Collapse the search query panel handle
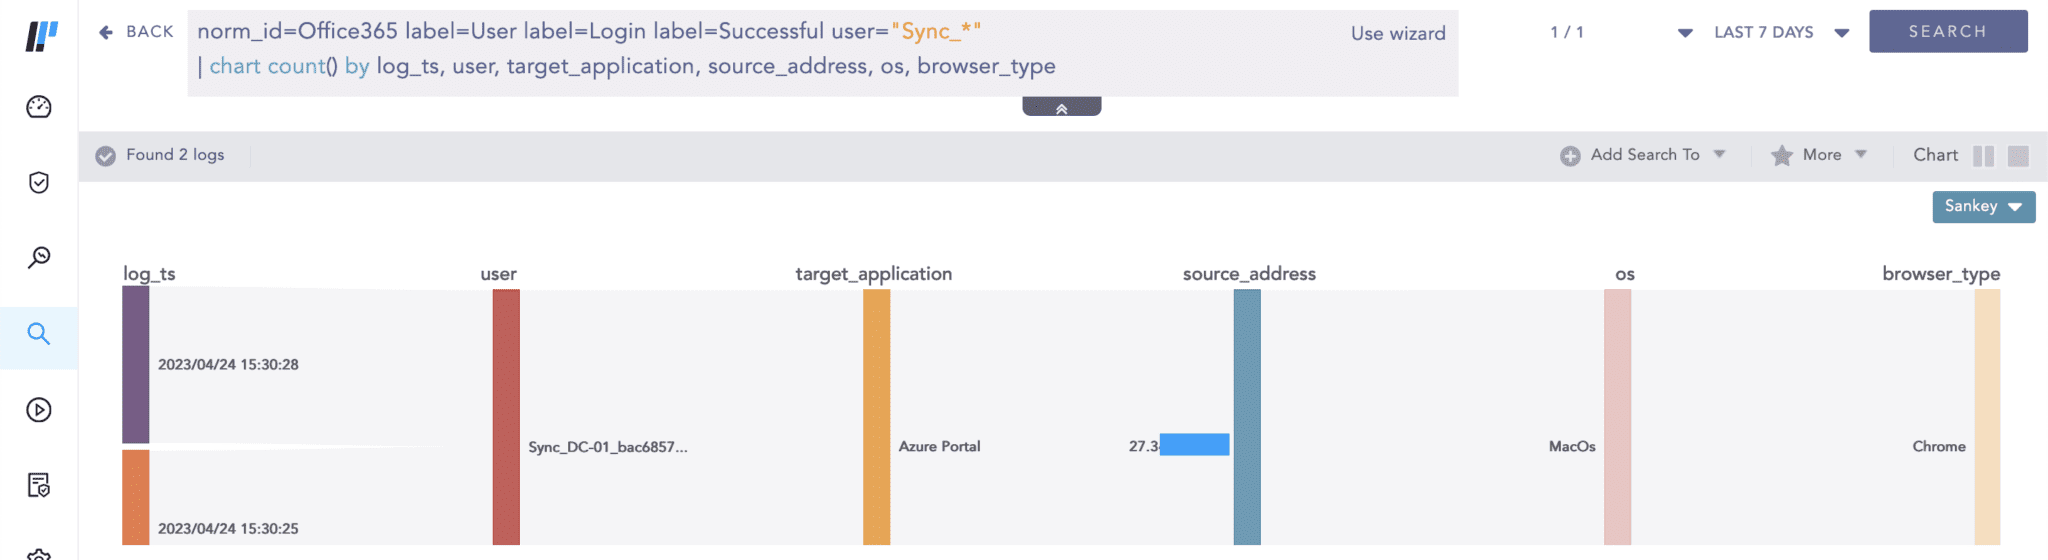This screenshot has height=560, width=2048. [x=1061, y=107]
